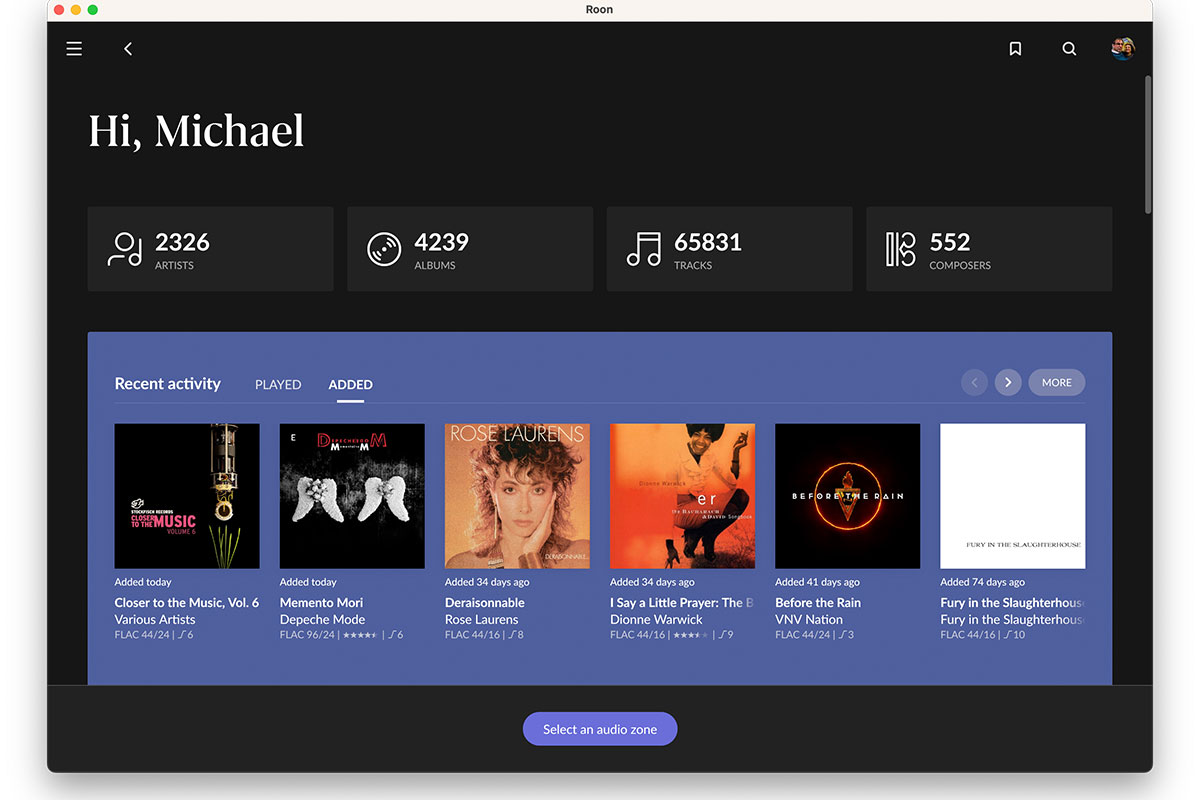Click Memento Mori star rating
This screenshot has height=800, width=1200.
[360, 635]
